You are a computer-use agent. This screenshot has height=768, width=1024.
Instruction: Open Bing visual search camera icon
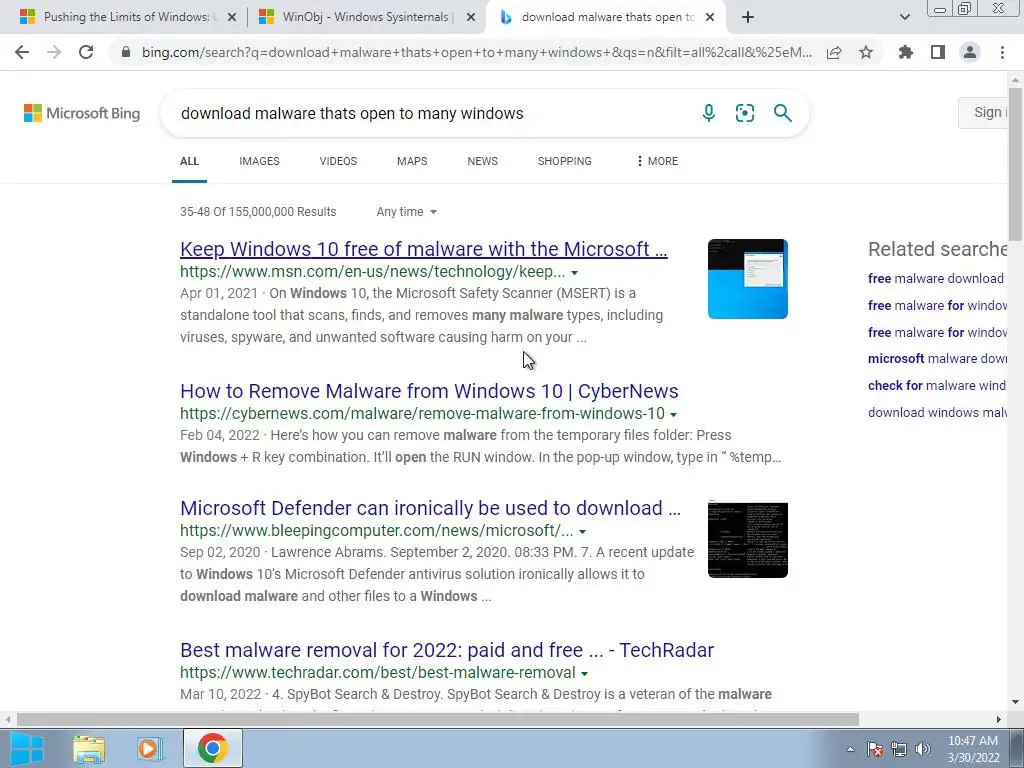click(744, 113)
